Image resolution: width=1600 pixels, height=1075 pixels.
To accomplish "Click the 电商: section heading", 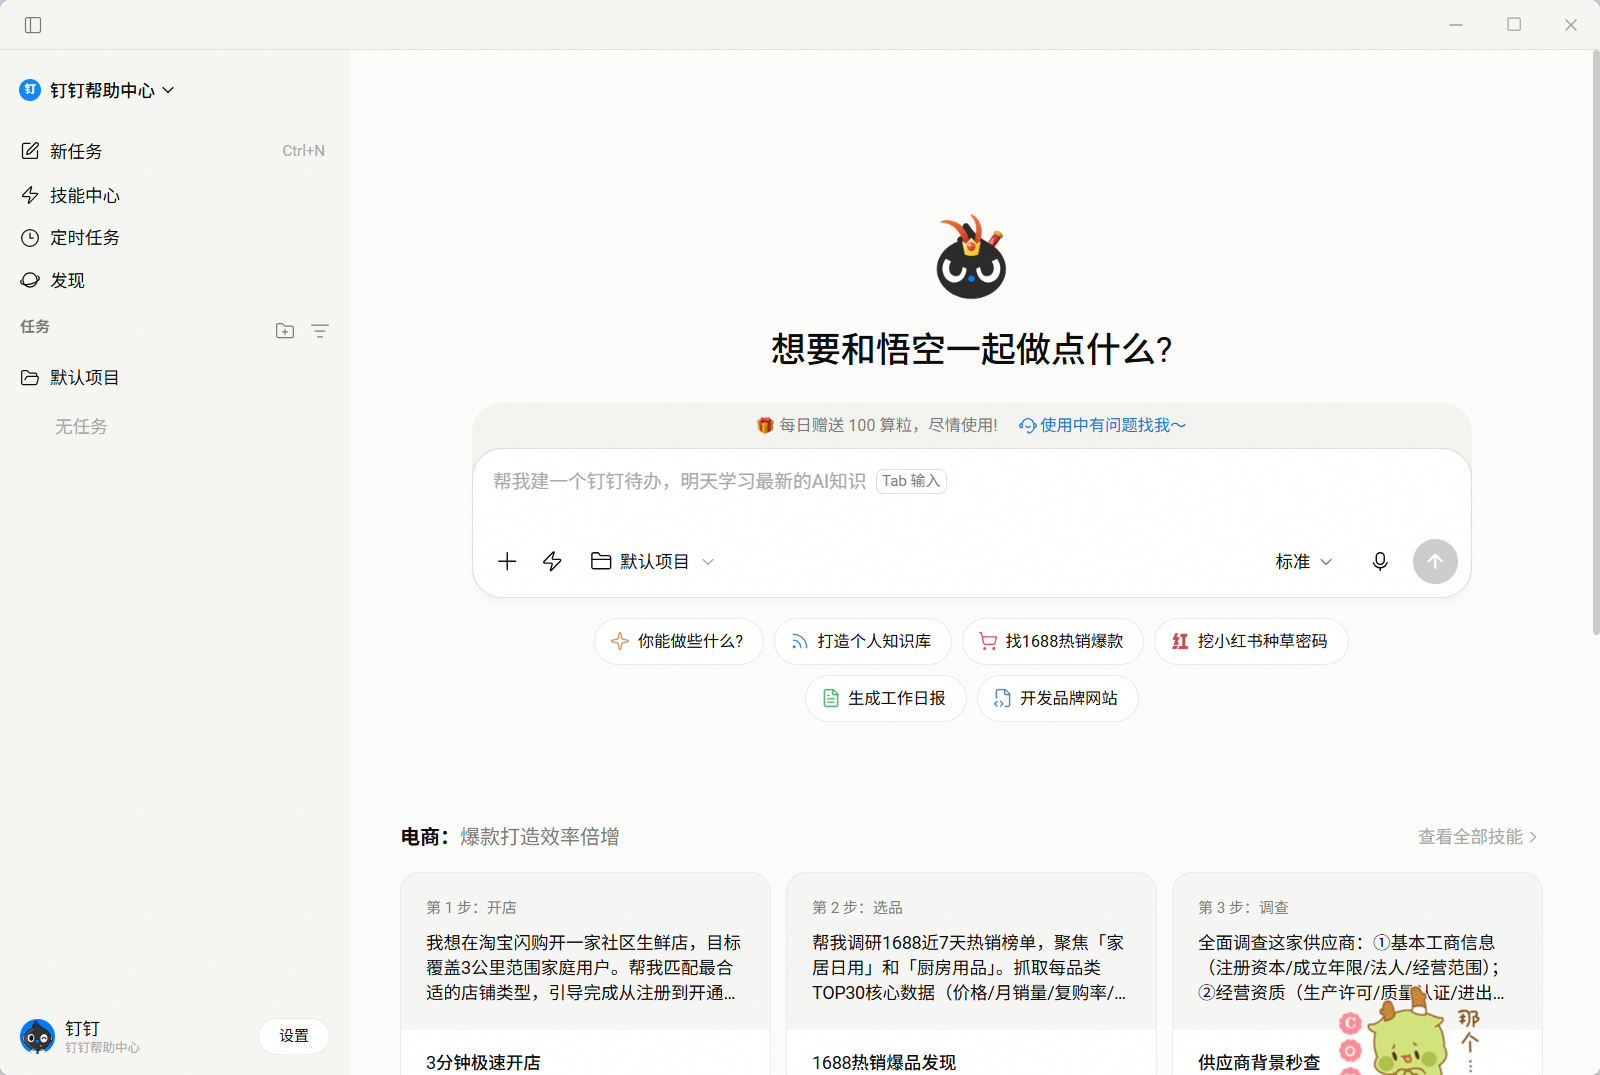I will [425, 837].
